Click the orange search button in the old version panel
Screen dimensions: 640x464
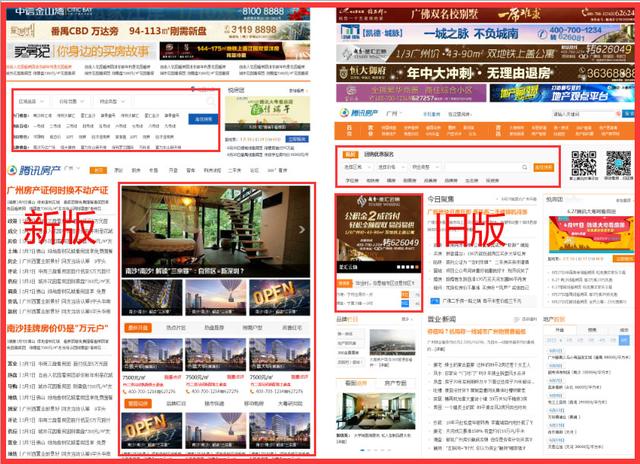pos(544,167)
